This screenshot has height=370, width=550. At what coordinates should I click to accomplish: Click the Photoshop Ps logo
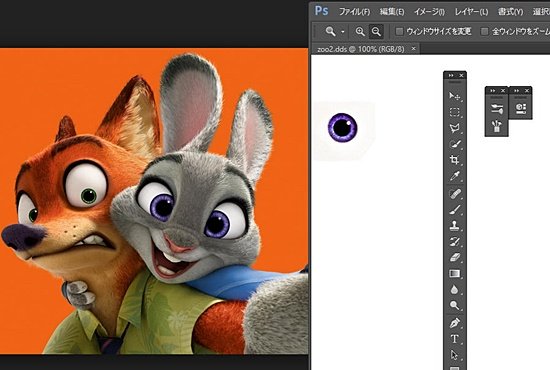pyautogui.click(x=322, y=11)
